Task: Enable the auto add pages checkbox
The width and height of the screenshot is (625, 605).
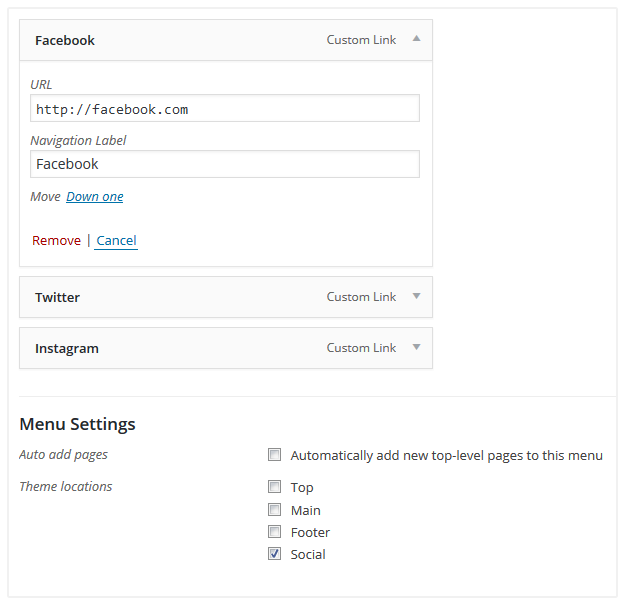Action: [275, 455]
